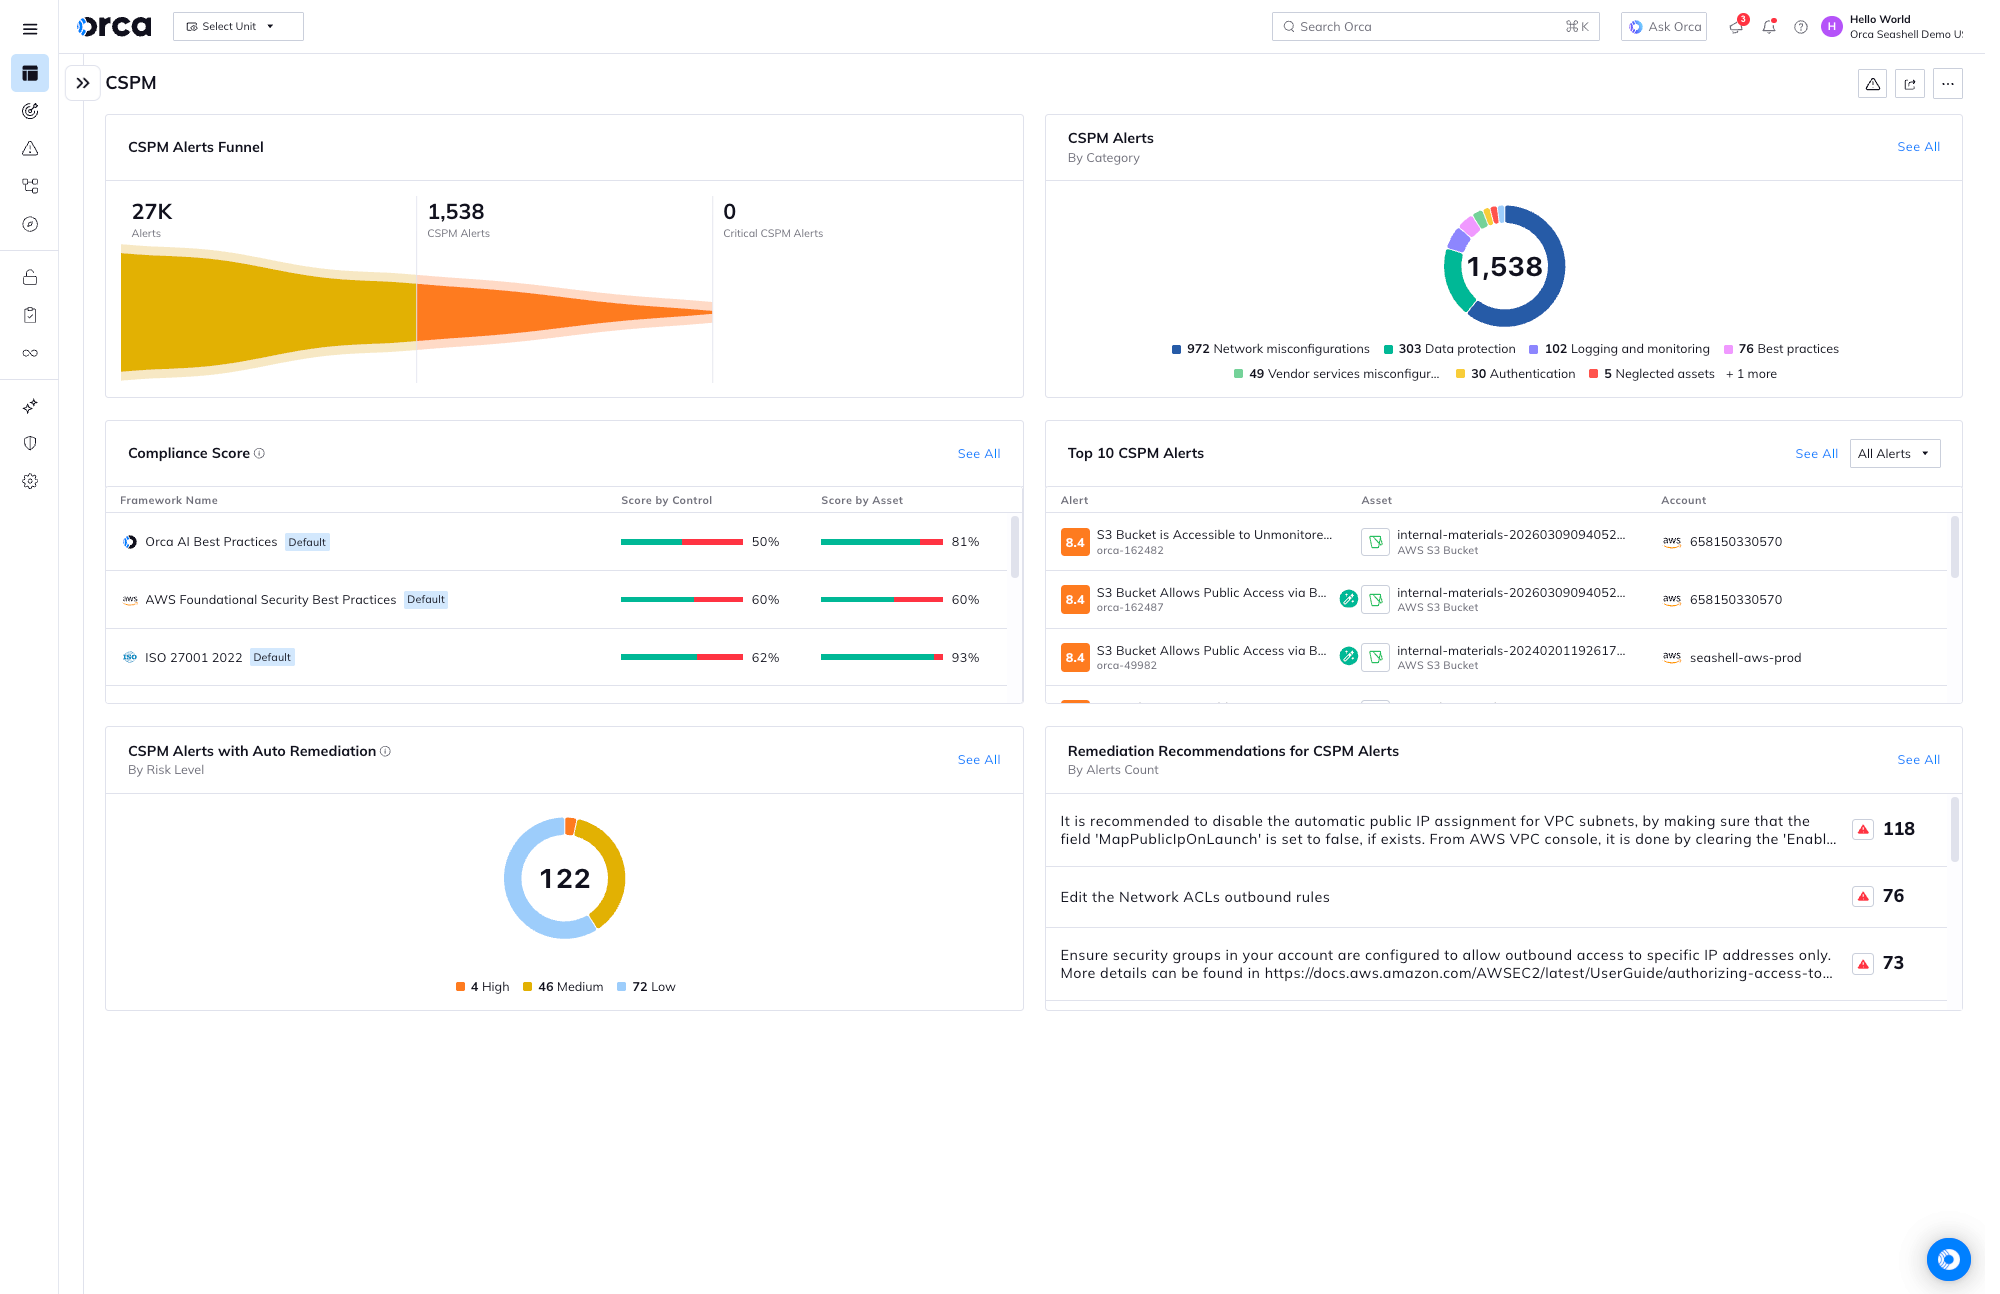
Task: Open the Compliance clipboard sidebar icon
Action: [x=30, y=315]
